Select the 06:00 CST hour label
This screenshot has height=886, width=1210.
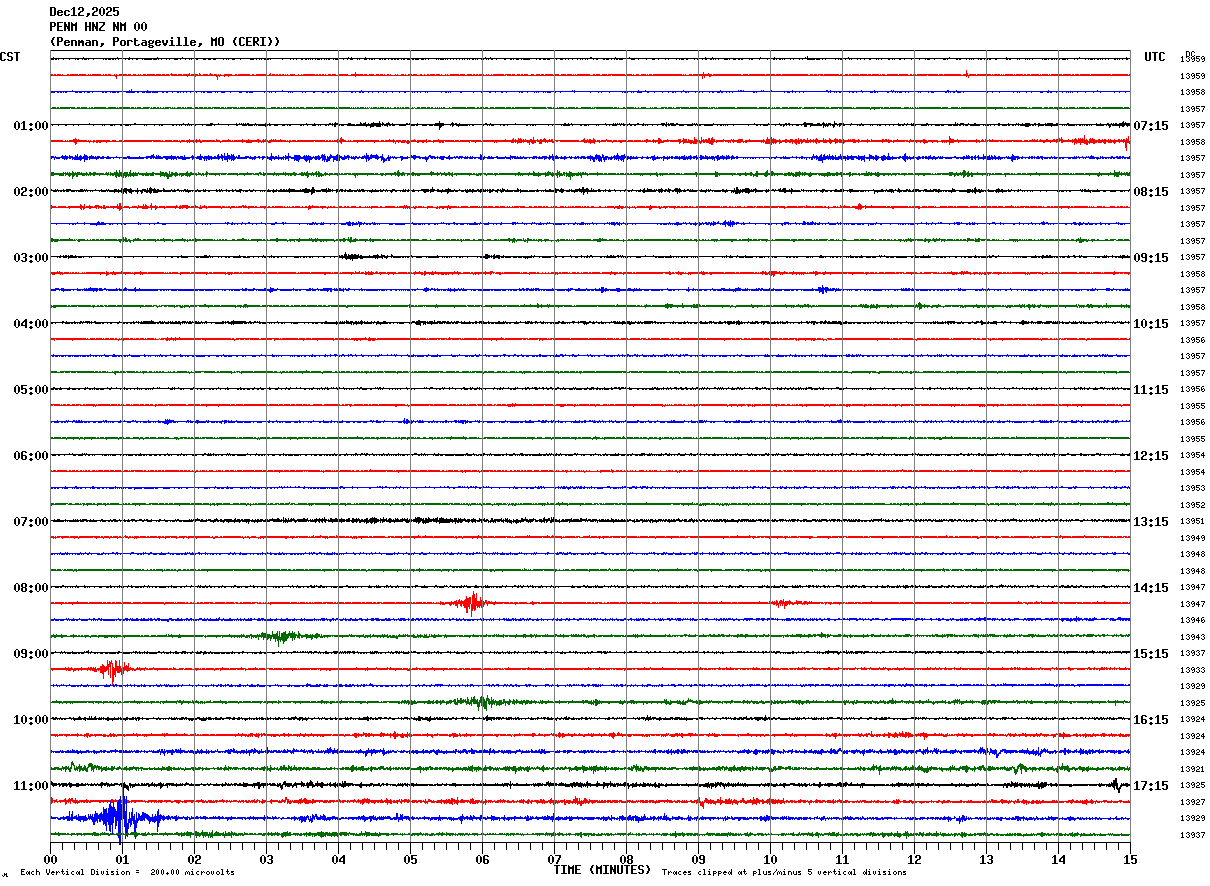click(x=31, y=456)
